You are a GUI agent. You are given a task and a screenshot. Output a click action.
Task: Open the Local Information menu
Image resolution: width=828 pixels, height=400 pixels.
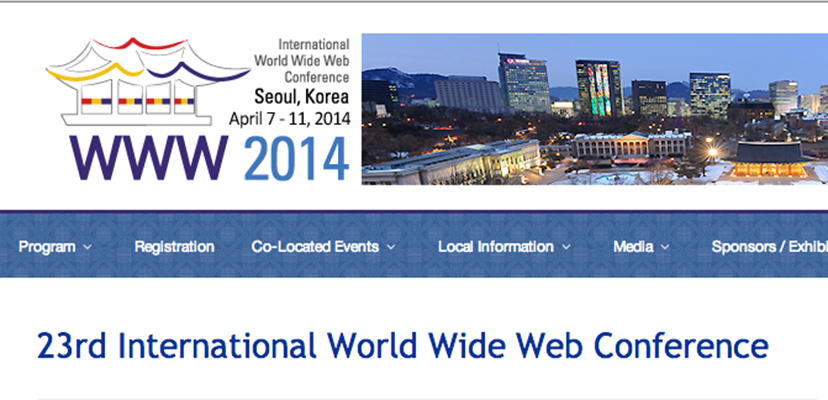click(496, 247)
